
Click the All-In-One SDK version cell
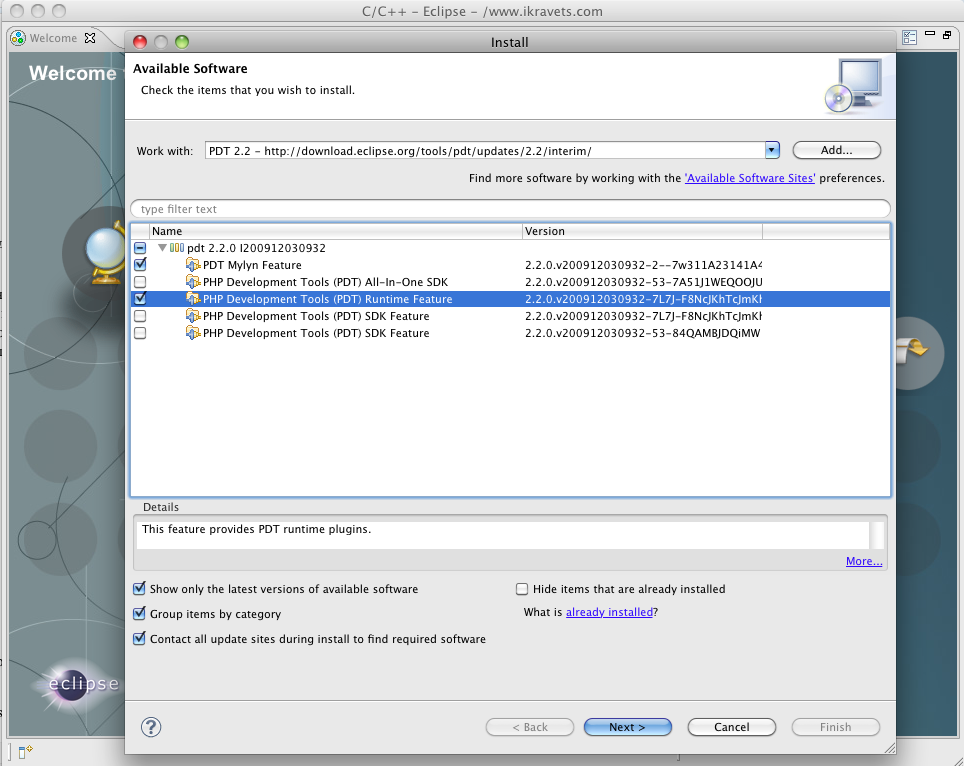point(643,282)
